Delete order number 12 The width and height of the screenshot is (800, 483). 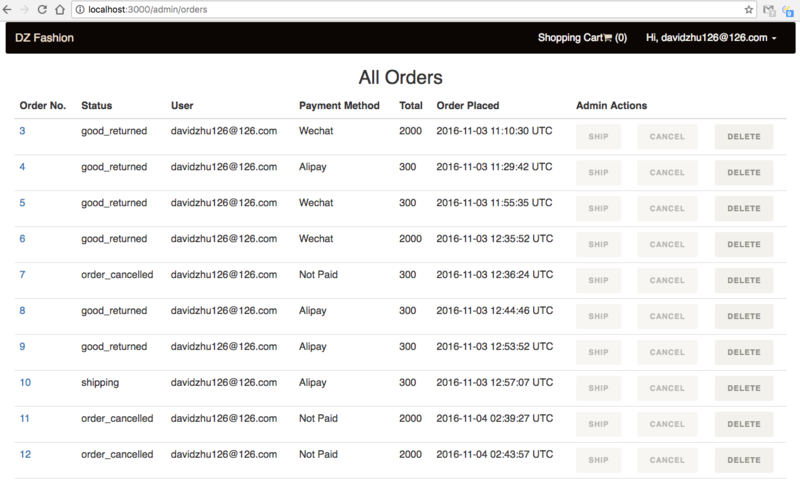744,460
